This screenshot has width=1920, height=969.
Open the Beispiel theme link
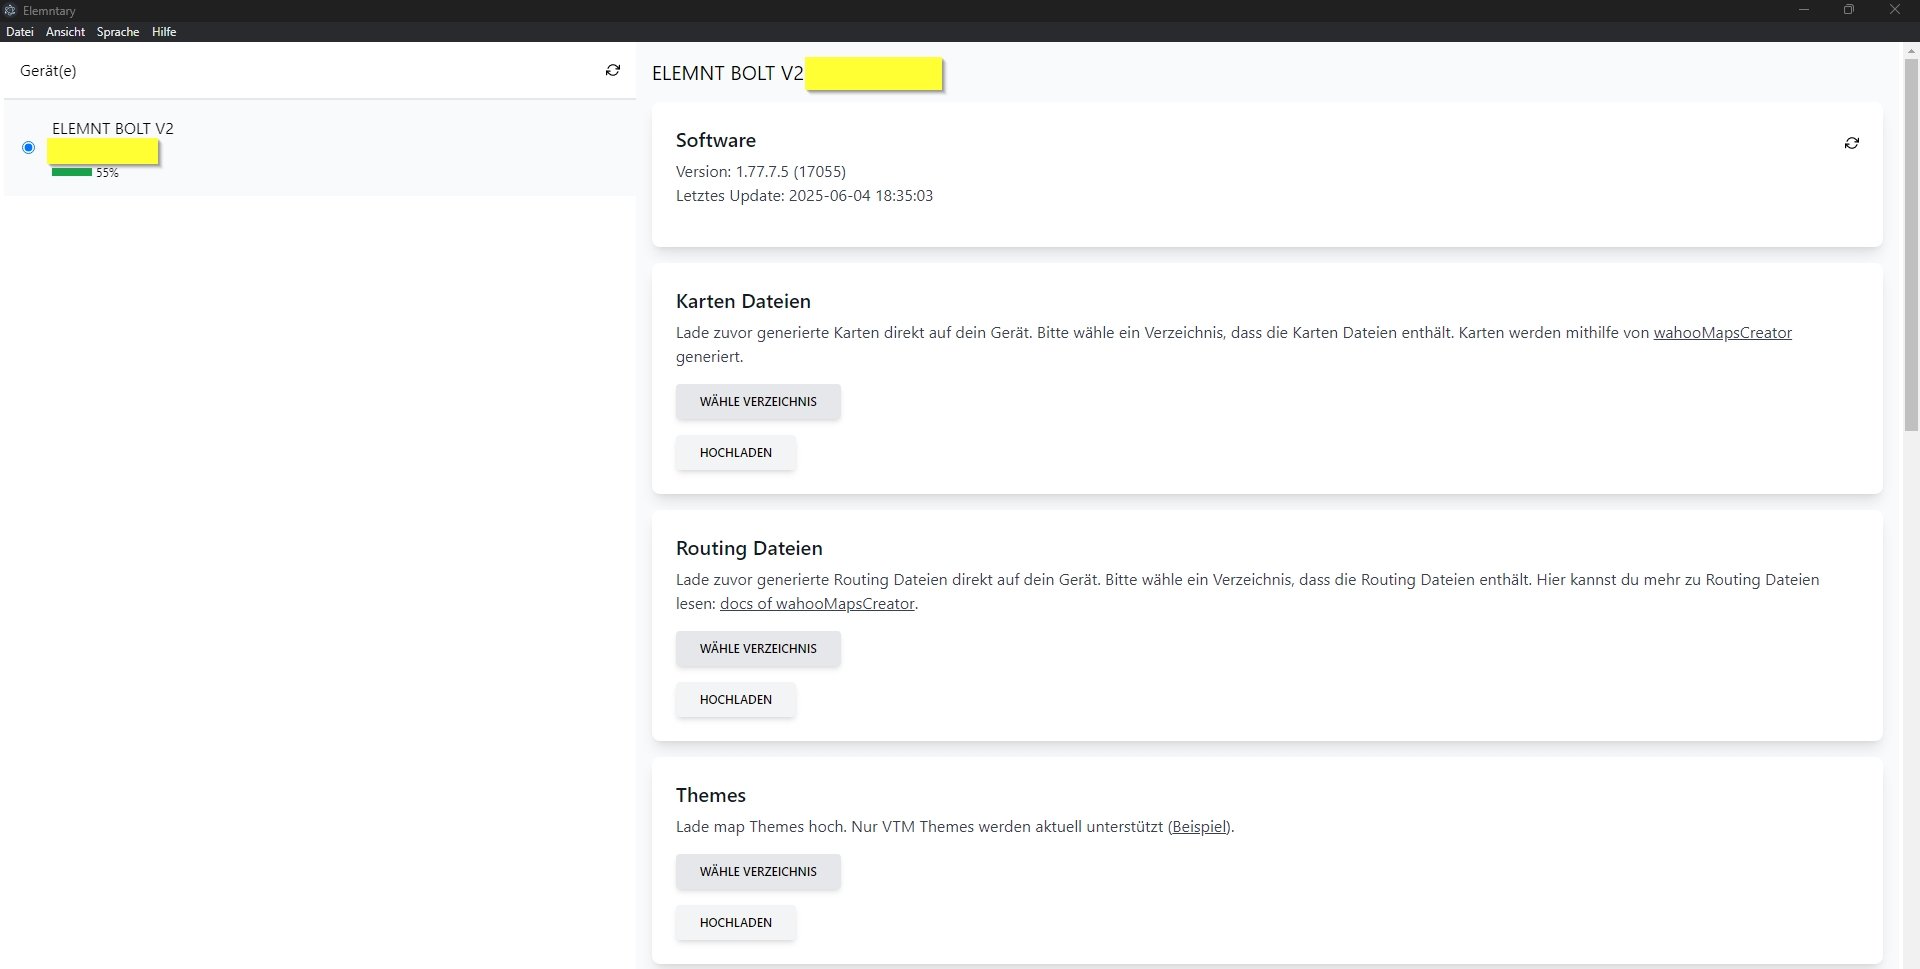[1200, 827]
